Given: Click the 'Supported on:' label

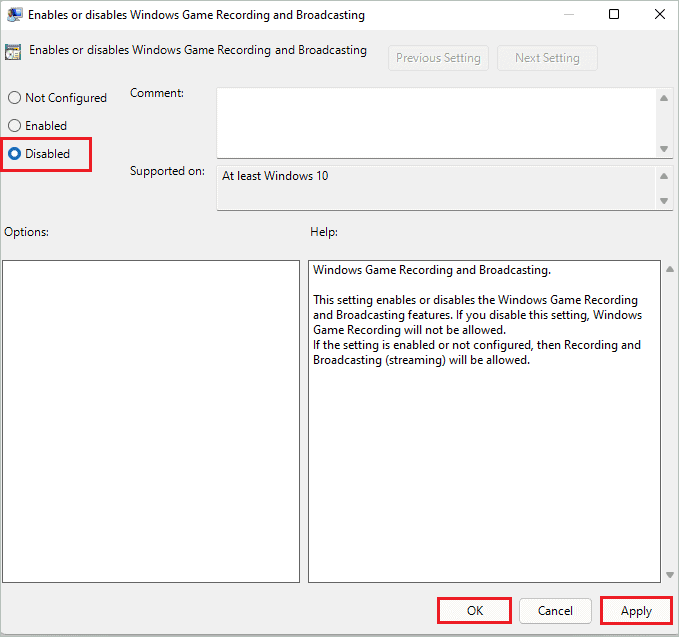Looking at the screenshot, I should point(167,171).
